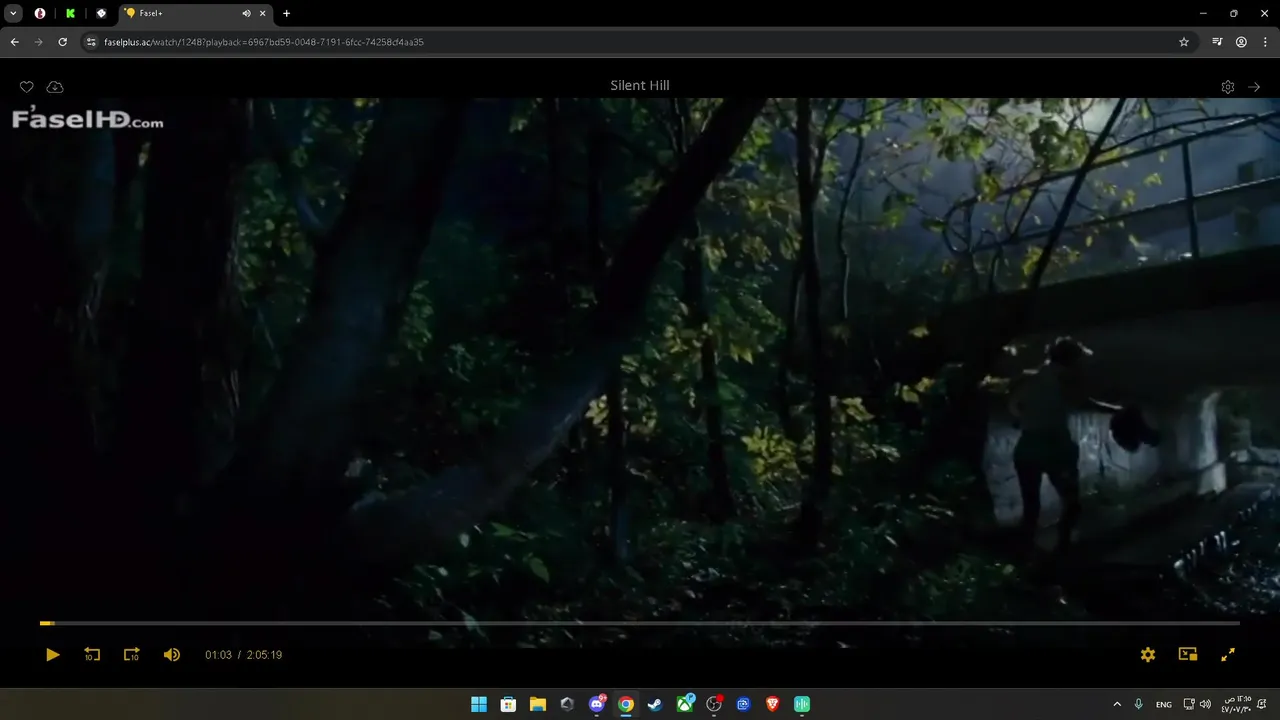Open page settings gear near the top right
Viewport: 1280px width, 720px height.
tap(1228, 87)
